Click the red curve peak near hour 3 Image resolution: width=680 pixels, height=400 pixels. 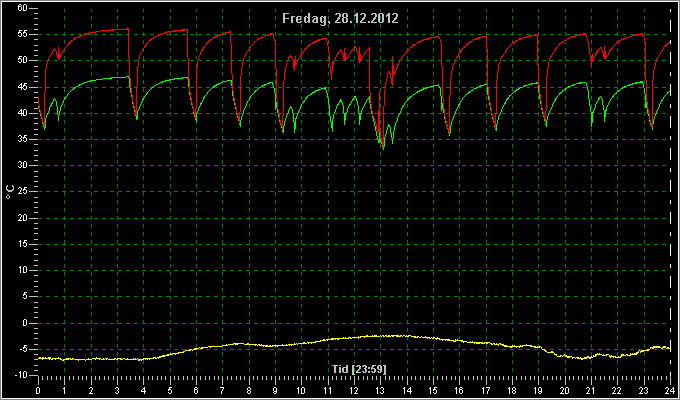126,29
